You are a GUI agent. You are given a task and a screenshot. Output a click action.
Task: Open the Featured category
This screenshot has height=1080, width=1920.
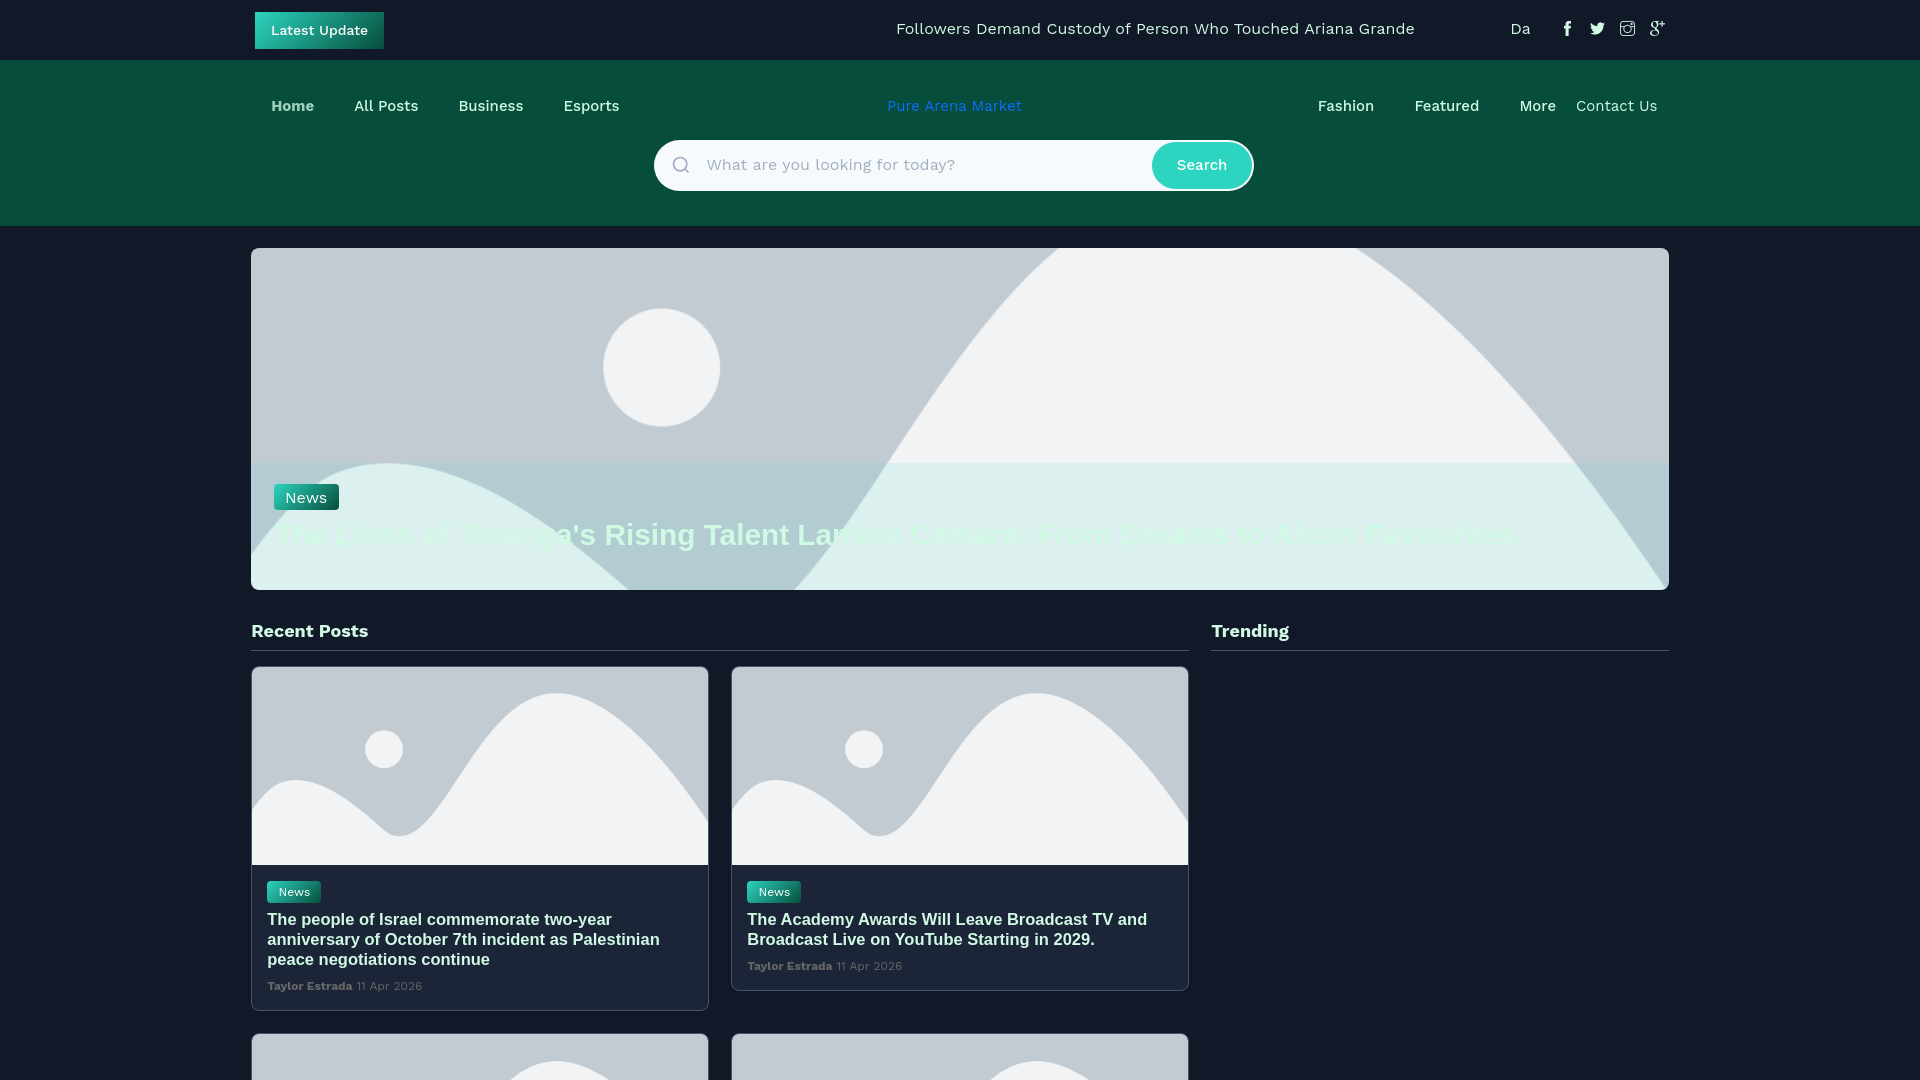1446,106
